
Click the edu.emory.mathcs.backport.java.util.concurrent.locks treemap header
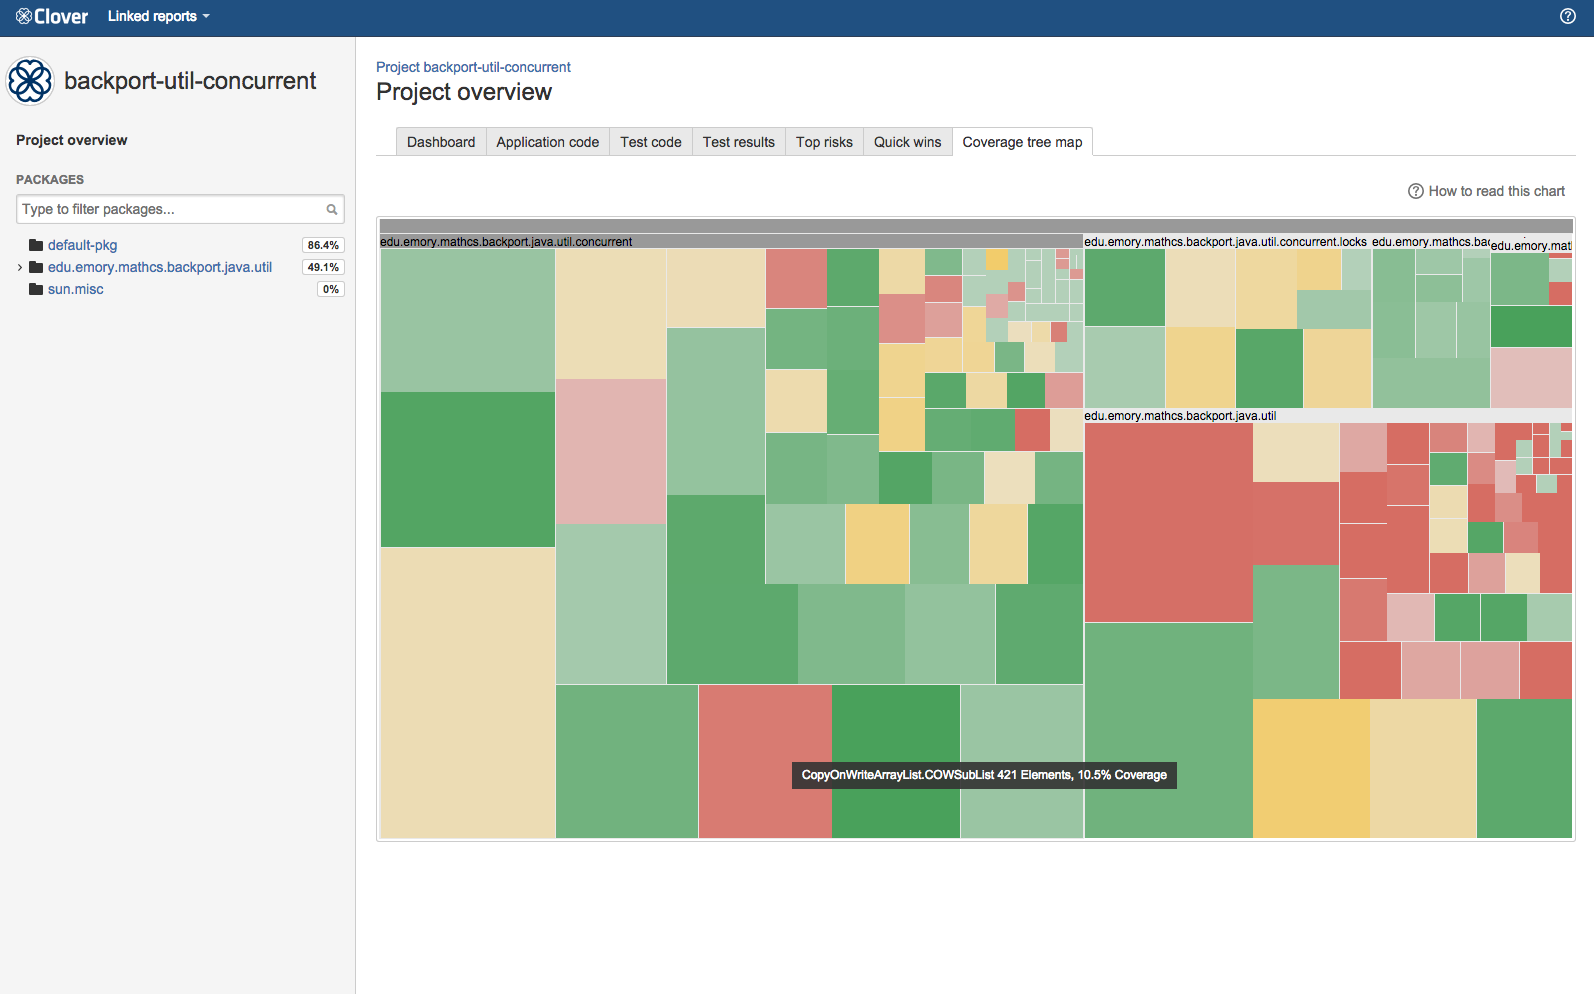[1225, 242]
